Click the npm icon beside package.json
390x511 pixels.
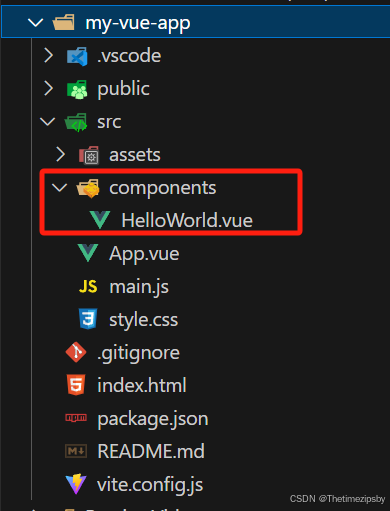76,417
